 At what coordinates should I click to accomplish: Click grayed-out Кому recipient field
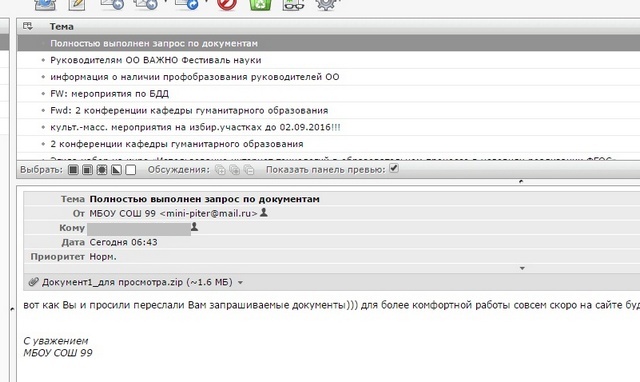coord(139,229)
